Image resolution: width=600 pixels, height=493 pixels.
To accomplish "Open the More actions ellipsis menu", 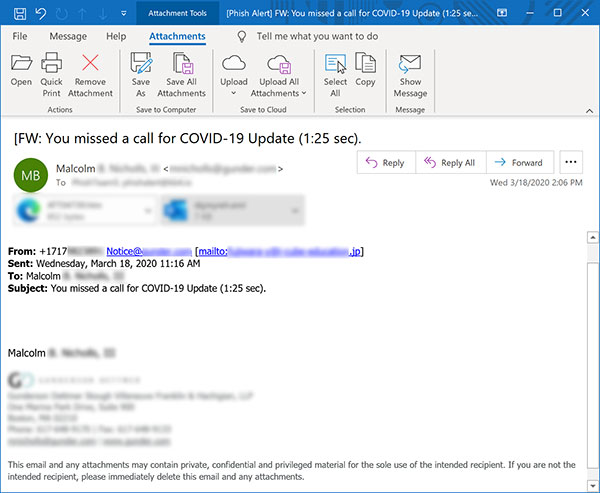I will 571,162.
